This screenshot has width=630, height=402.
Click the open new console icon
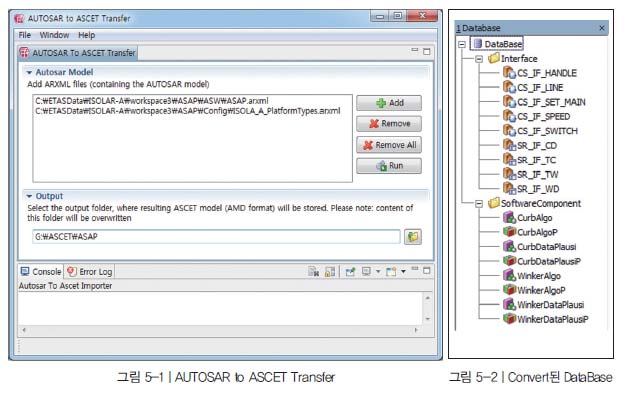[391, 272]
